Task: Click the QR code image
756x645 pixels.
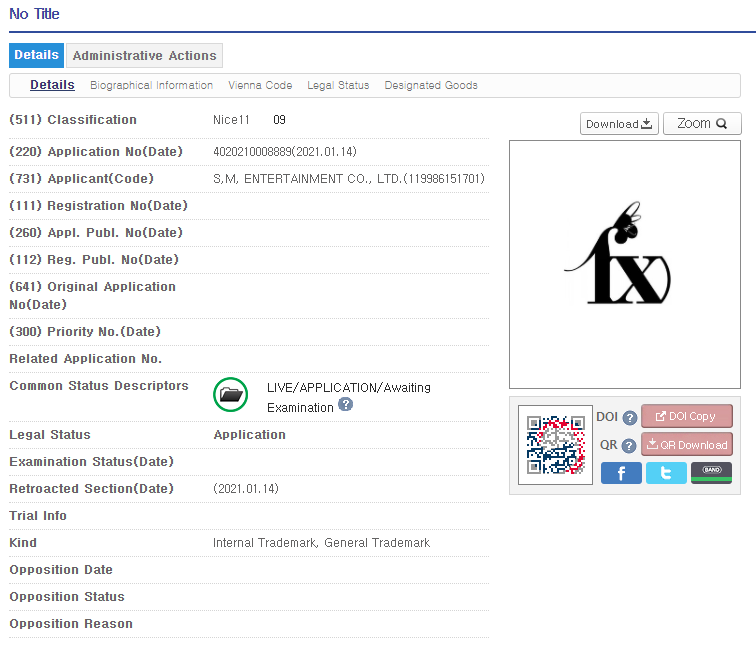Action: coord(555,445)
